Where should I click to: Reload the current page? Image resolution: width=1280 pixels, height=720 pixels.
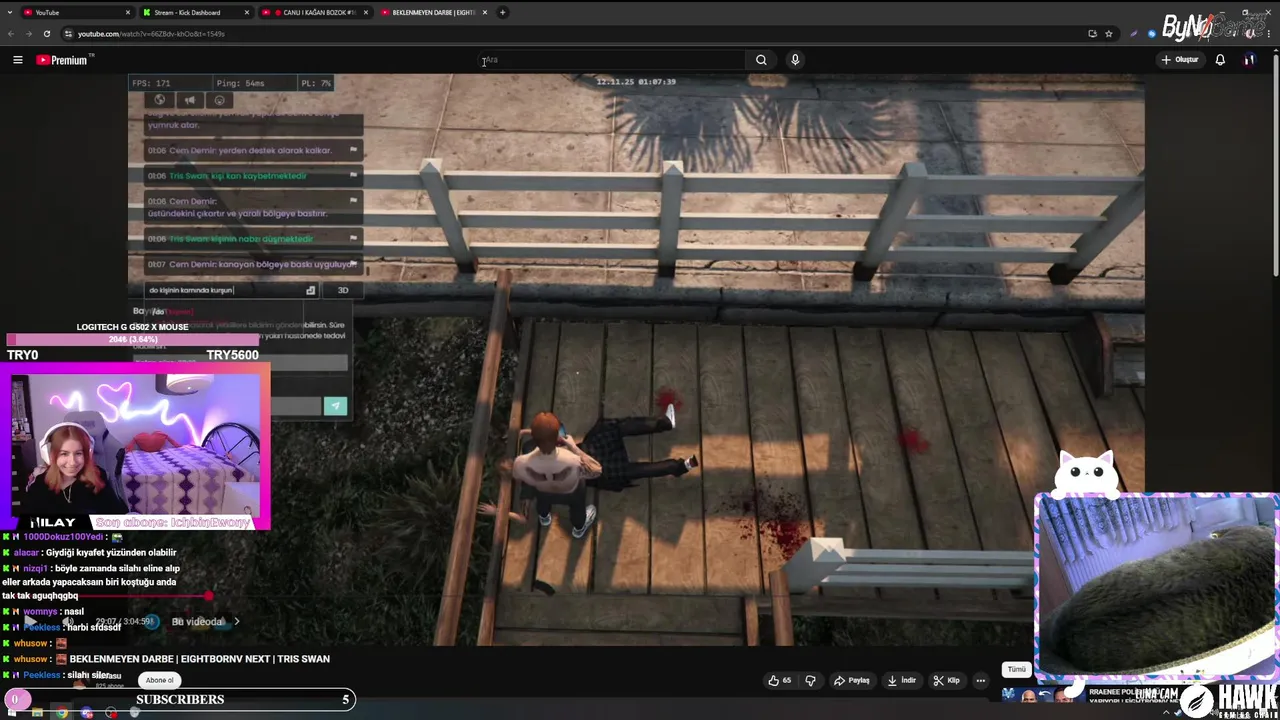click(x=46, y=34)
